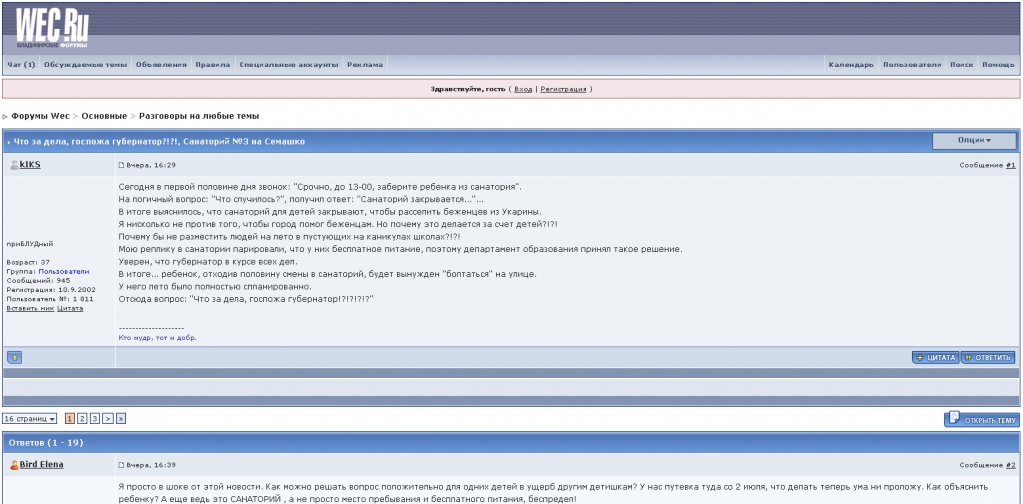Click the scroll-to-top arrow icon under kIKS post

(14, 357)
